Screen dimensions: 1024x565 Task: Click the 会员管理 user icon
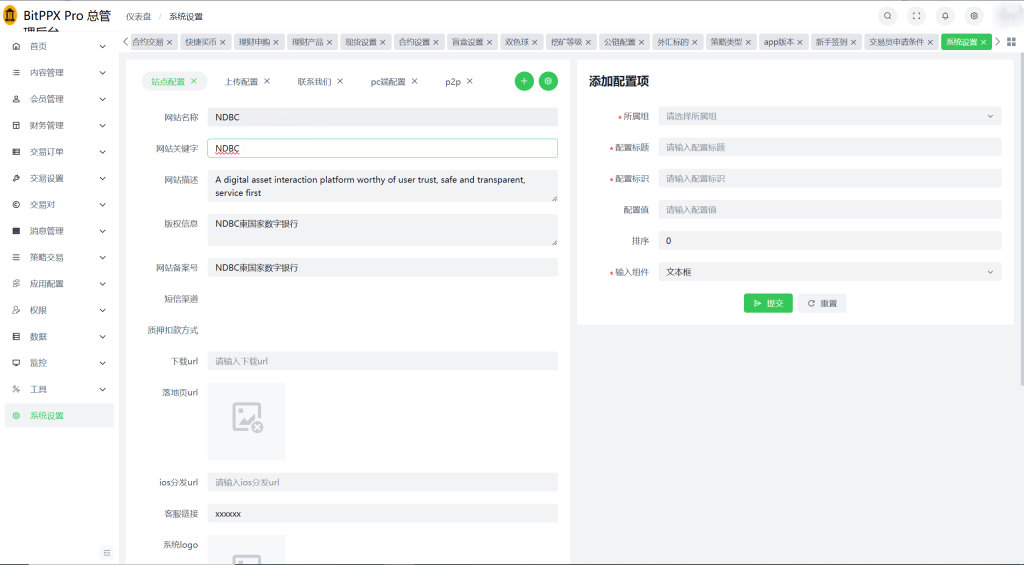pyautogui.click(x=16, y=99)
